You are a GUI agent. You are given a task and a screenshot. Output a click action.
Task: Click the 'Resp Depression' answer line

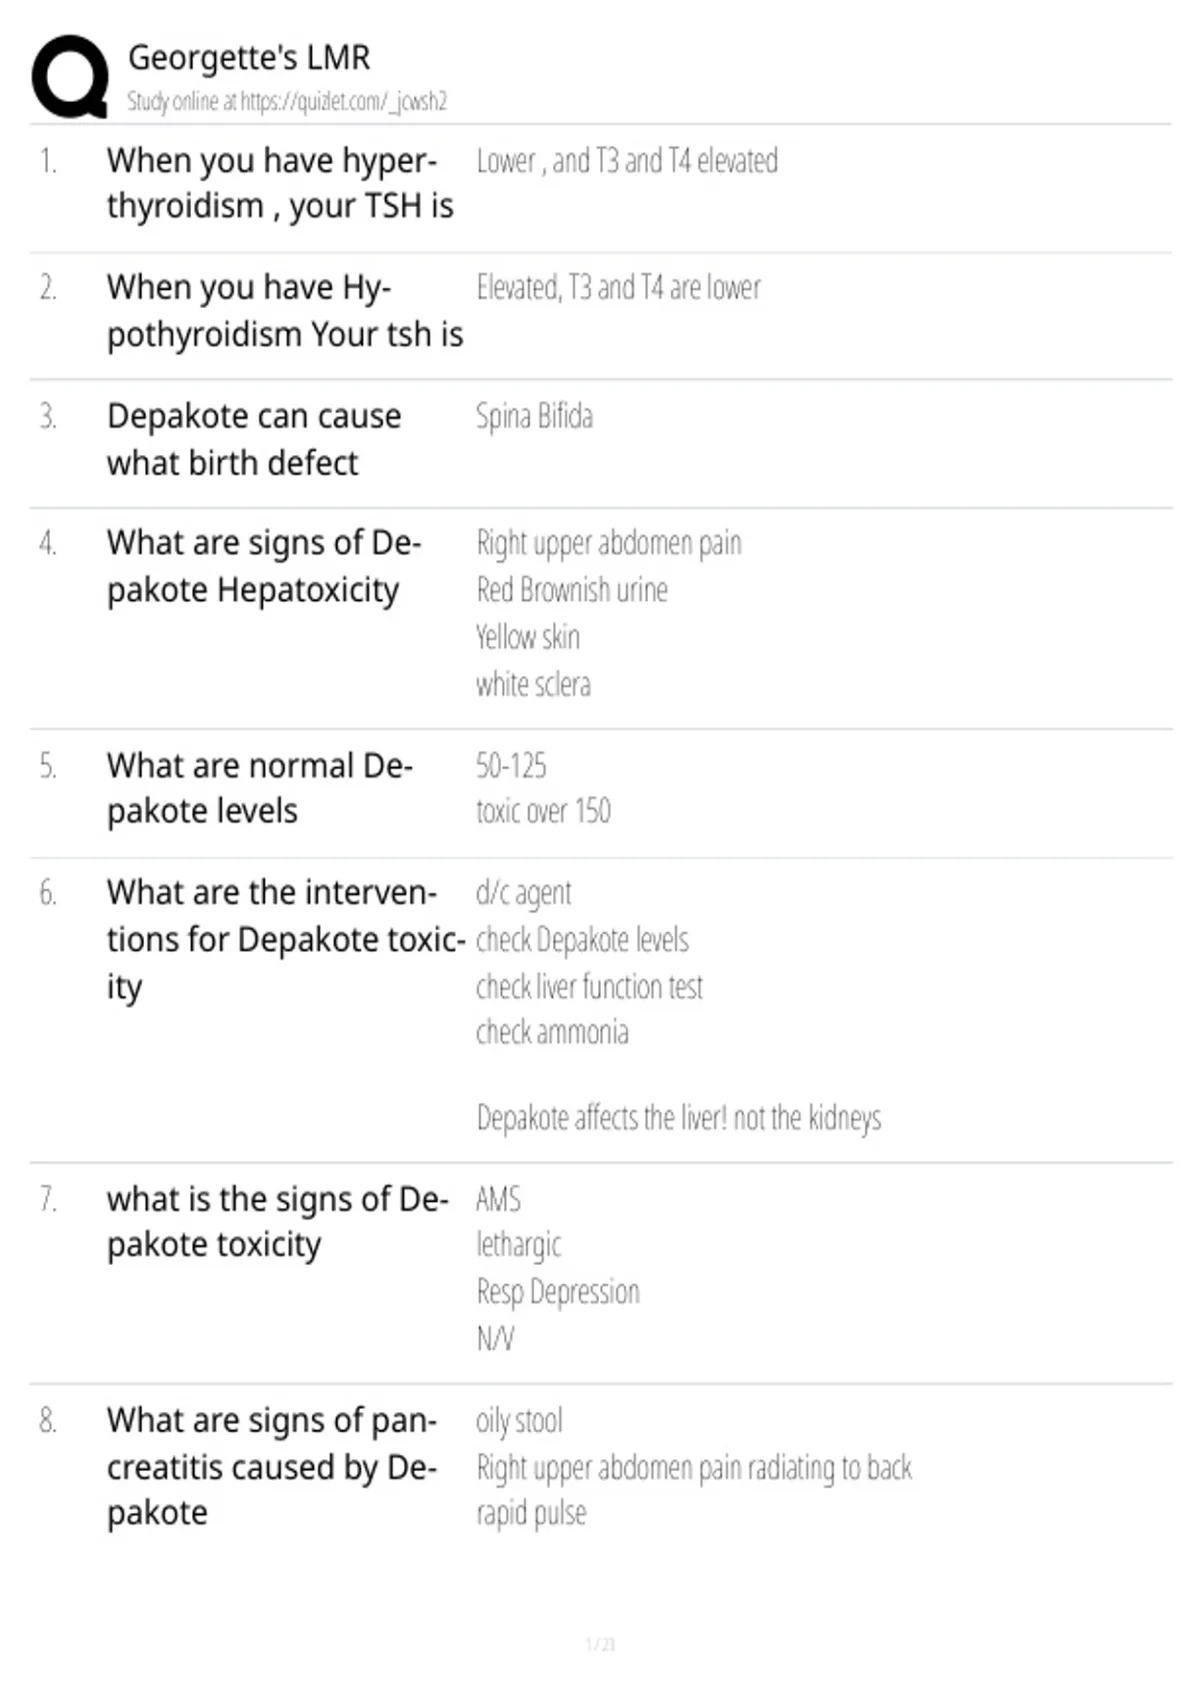pyautogui.click(x=558, y=1292)
